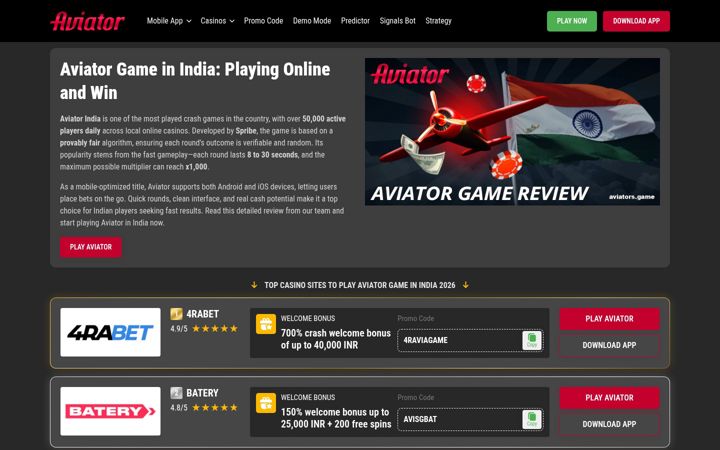Click the 4.9/5 rating value
720x450 pixels.
179,329
